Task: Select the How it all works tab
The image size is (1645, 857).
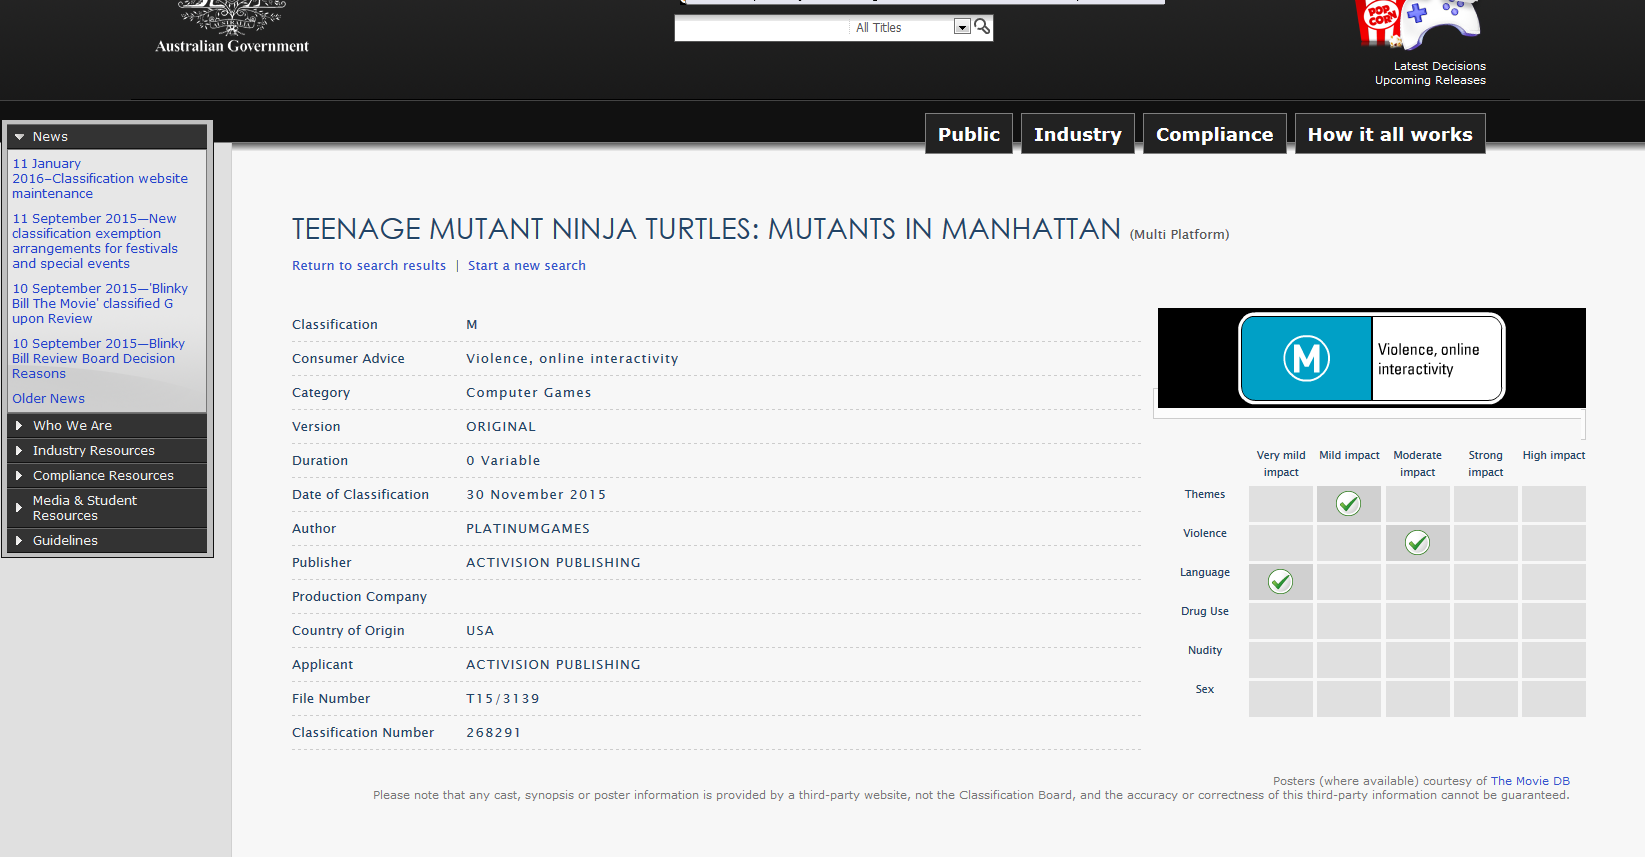Action: pos(1389,134)
